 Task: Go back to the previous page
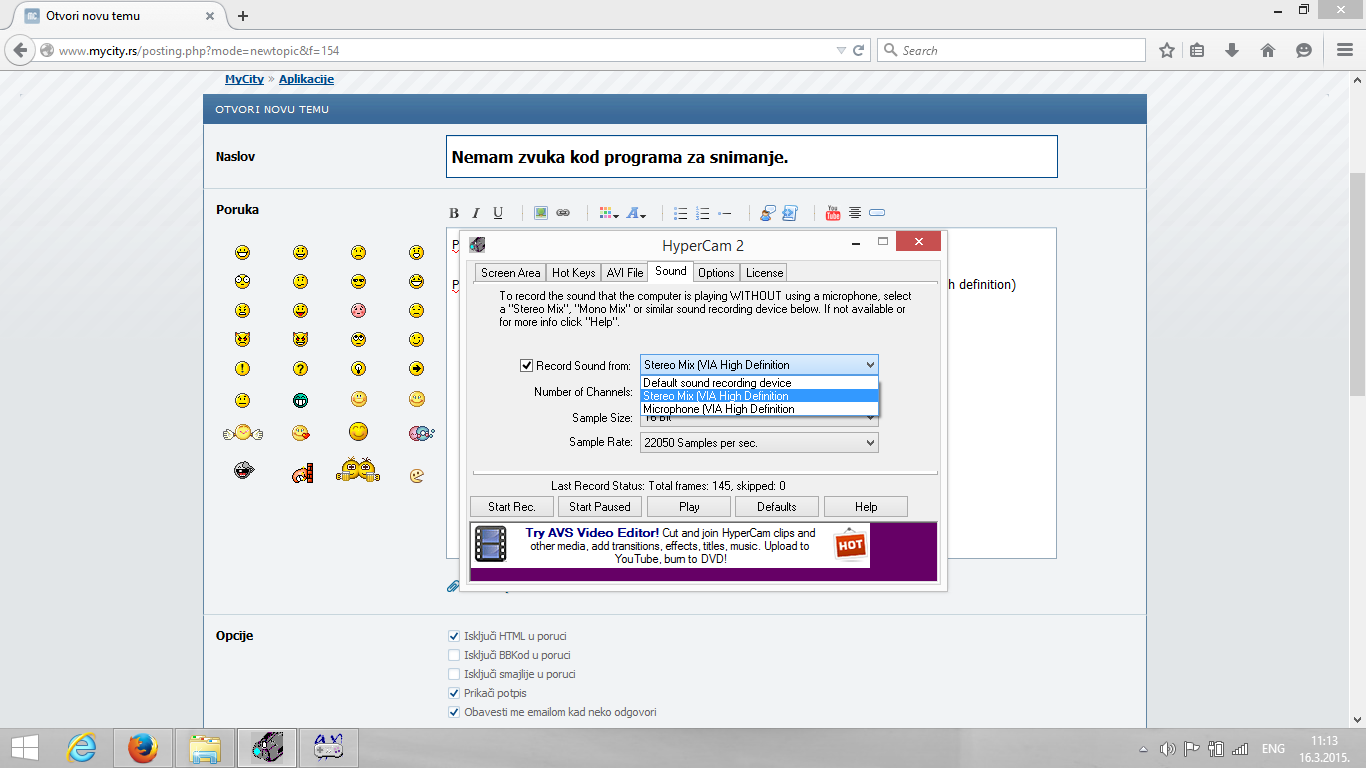click(19, 50)
